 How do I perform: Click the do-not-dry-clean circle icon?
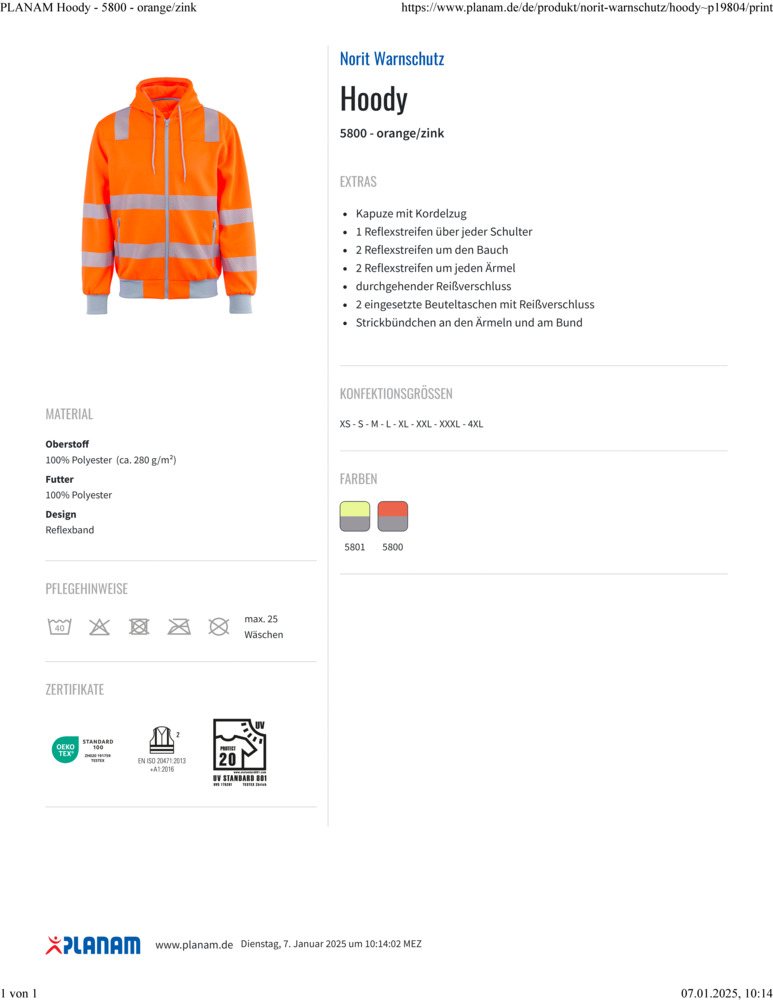219,626
